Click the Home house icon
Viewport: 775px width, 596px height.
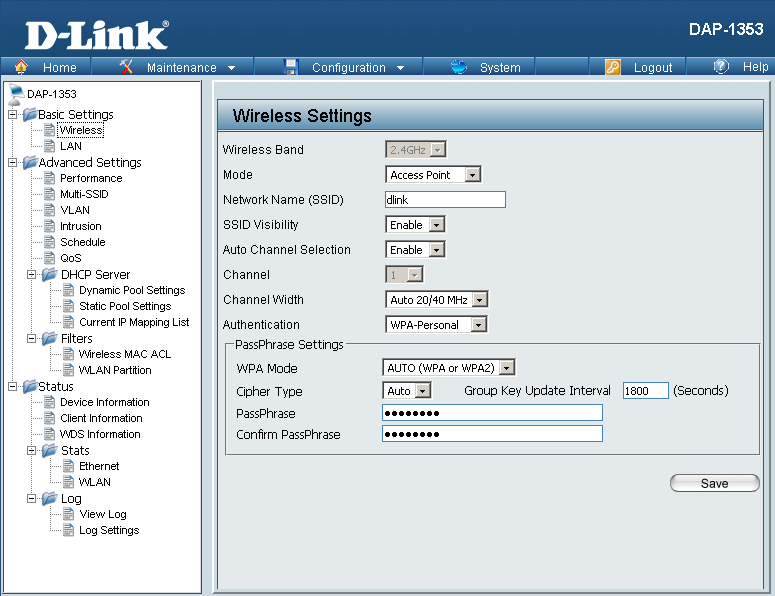point(21,66)
